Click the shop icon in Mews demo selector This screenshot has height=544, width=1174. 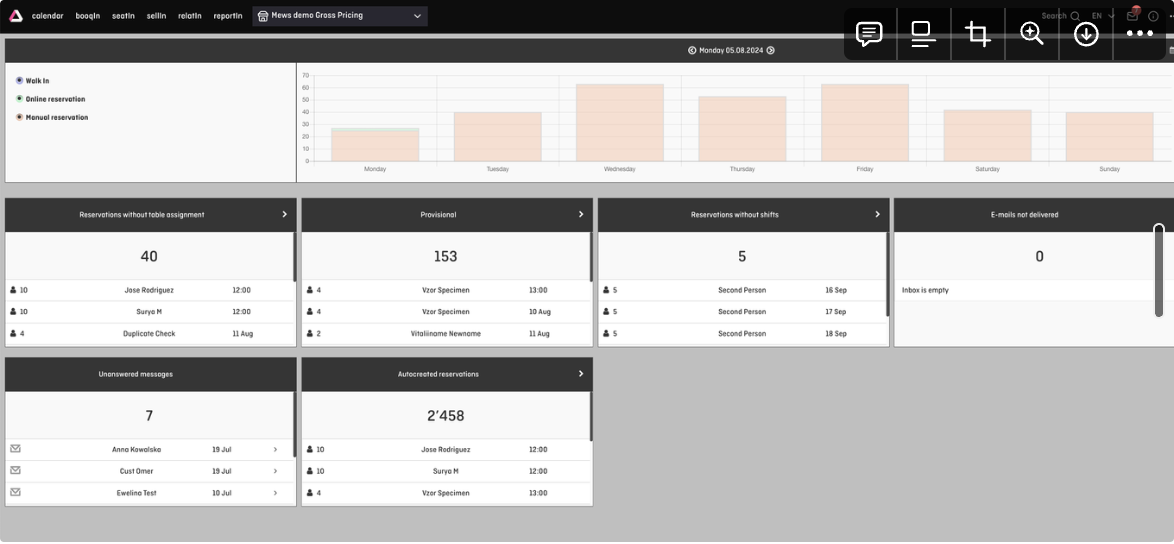(x=263, y=16)
